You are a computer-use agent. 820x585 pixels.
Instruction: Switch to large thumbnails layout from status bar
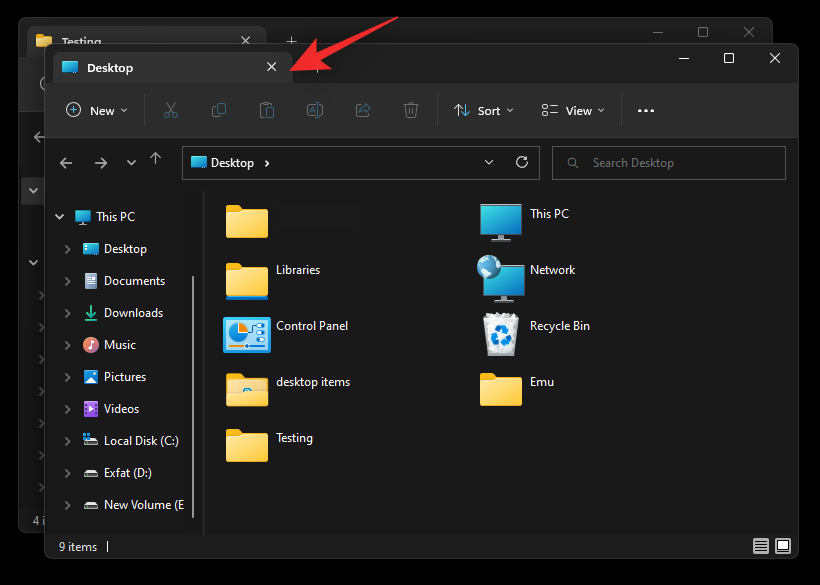(x=783, y=546)
